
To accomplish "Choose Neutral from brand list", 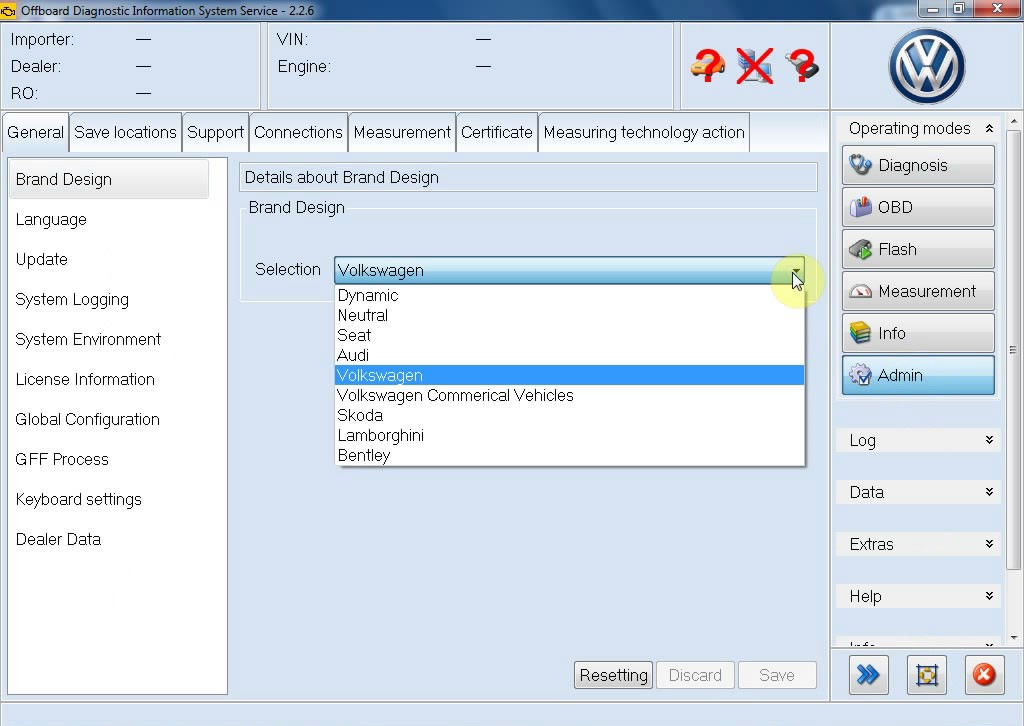I will click(x=569, y=315).
